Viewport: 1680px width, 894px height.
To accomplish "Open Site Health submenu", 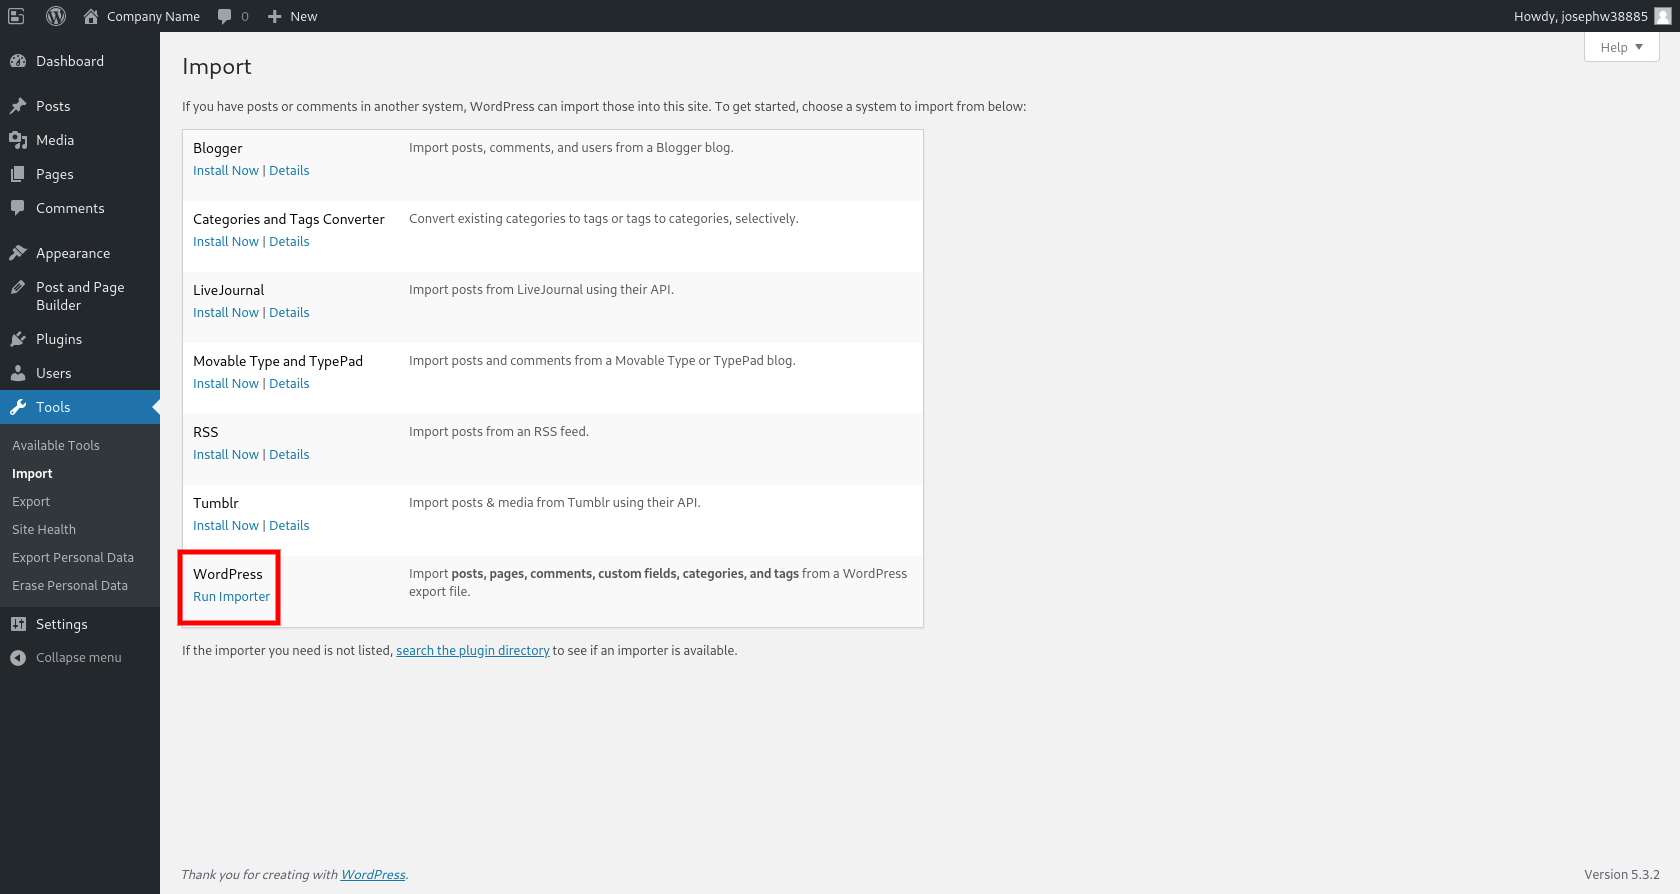I will pyautogui.click(x=44, y=529).
